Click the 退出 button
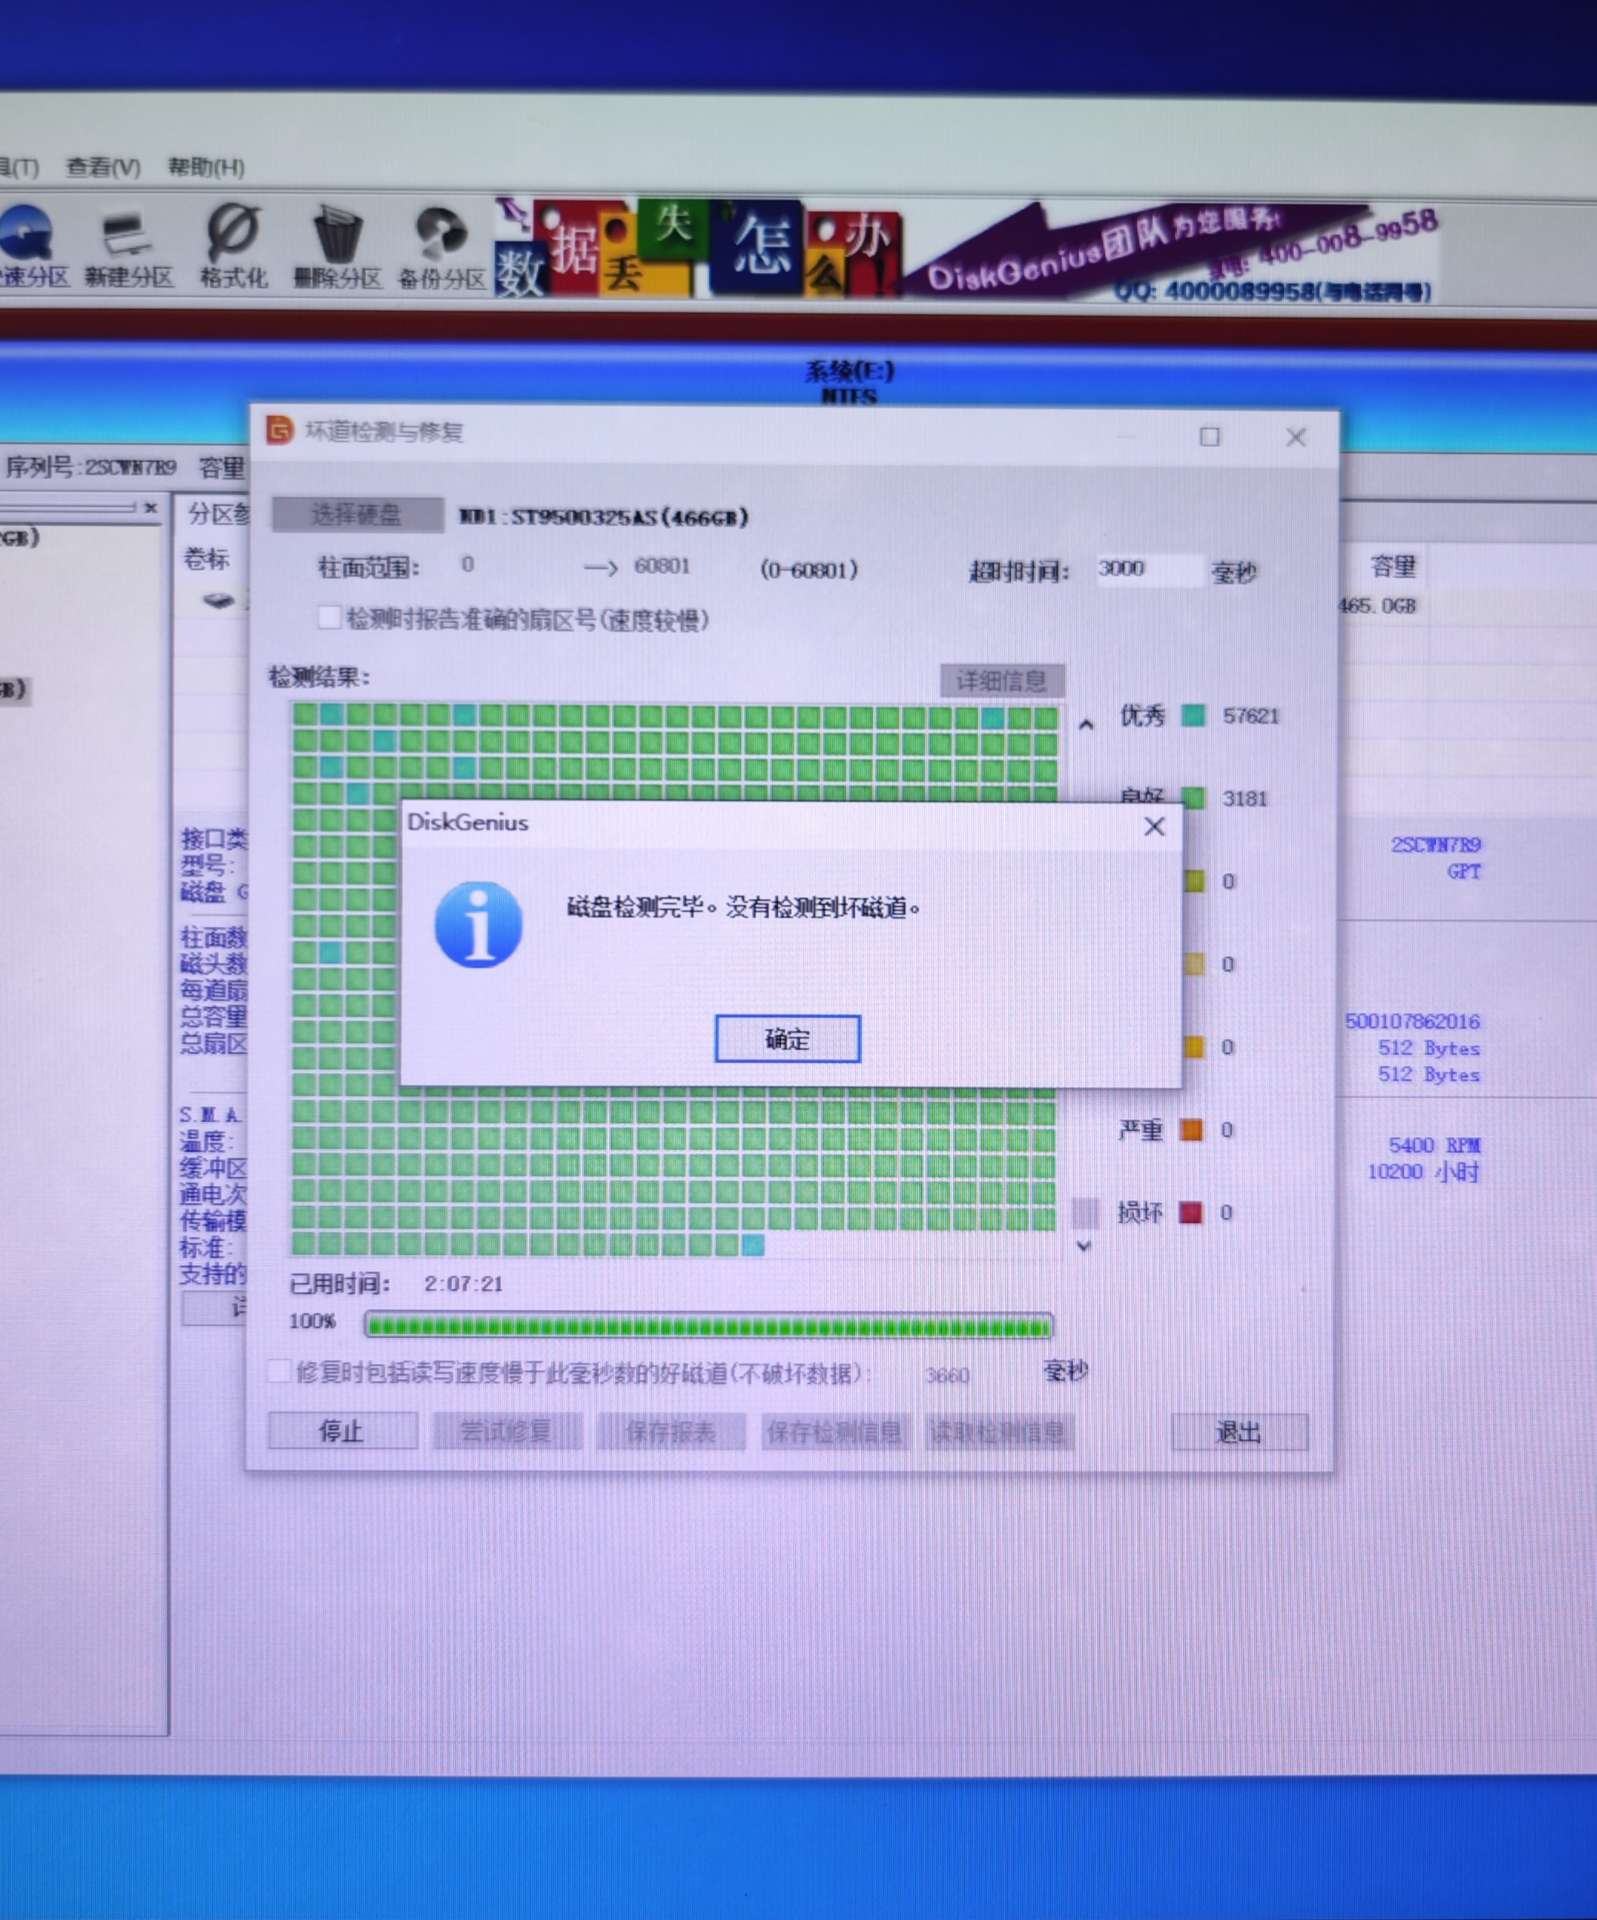 pos(1238,1433)
